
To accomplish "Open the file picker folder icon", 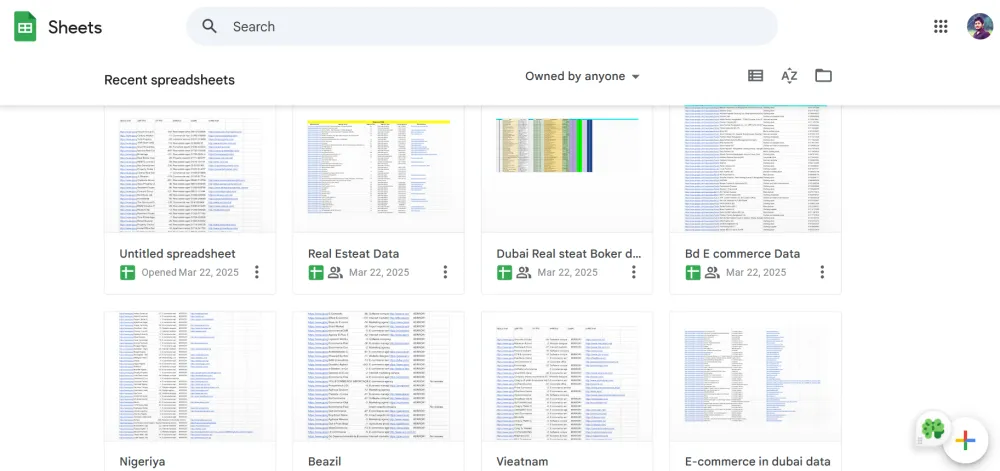I will coord(823,76).
